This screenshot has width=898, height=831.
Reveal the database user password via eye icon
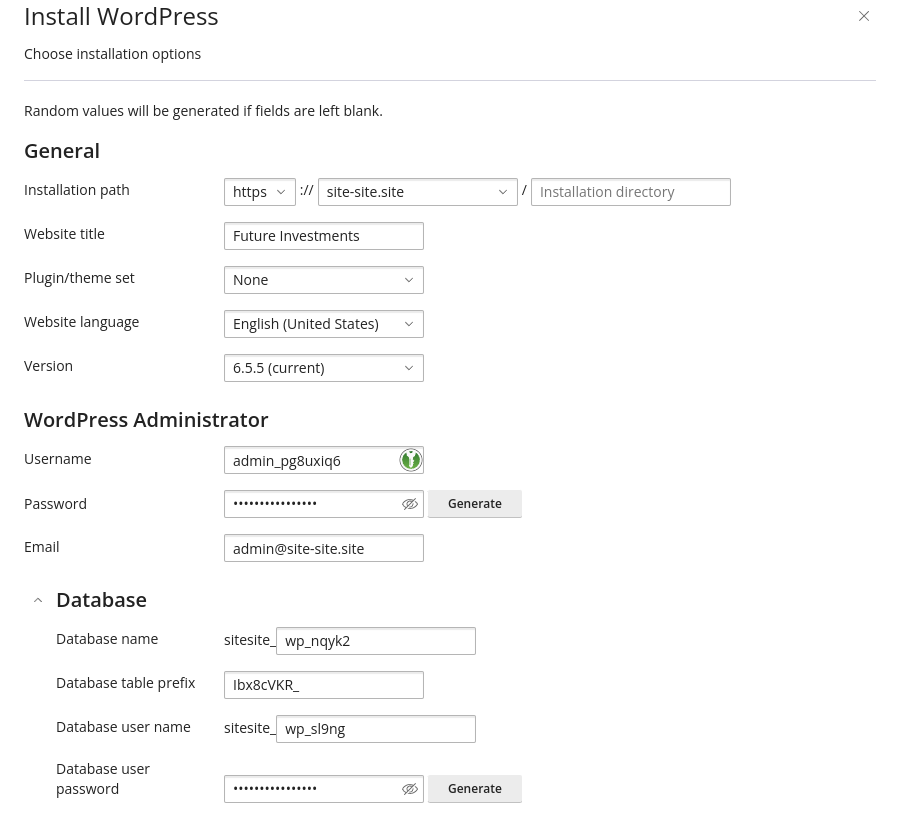409,789
